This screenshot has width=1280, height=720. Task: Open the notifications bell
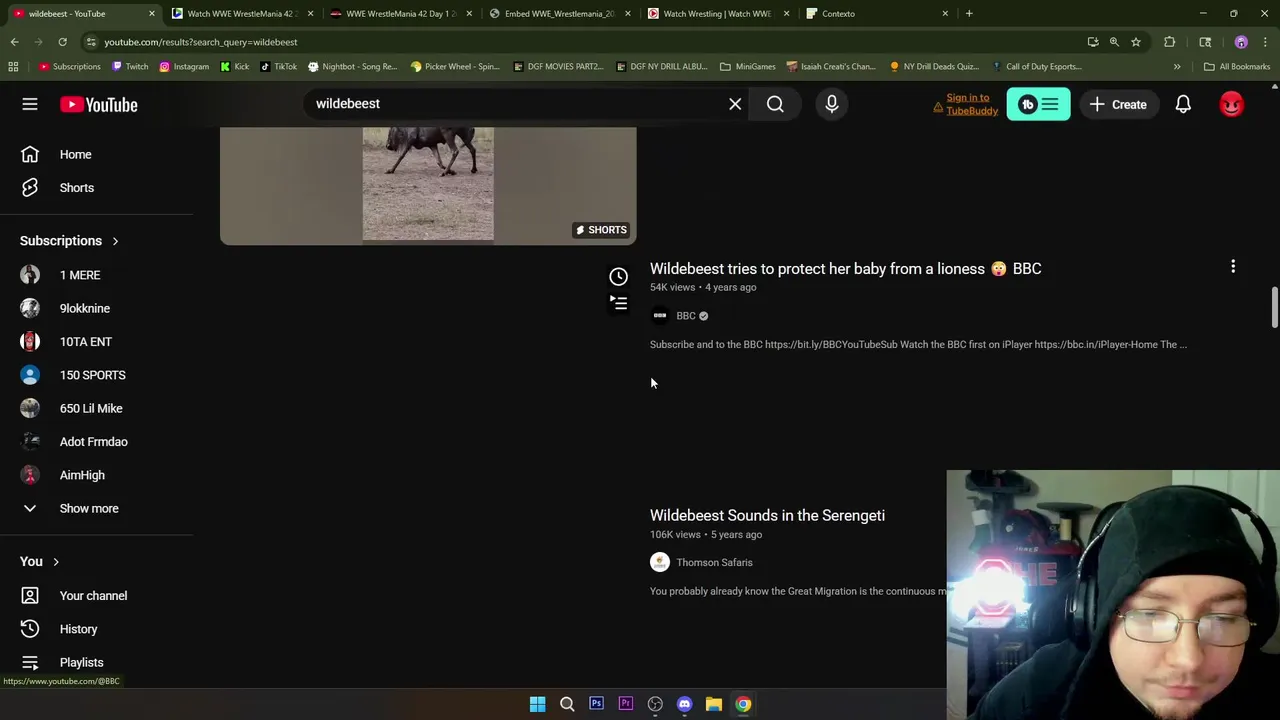1183,104
